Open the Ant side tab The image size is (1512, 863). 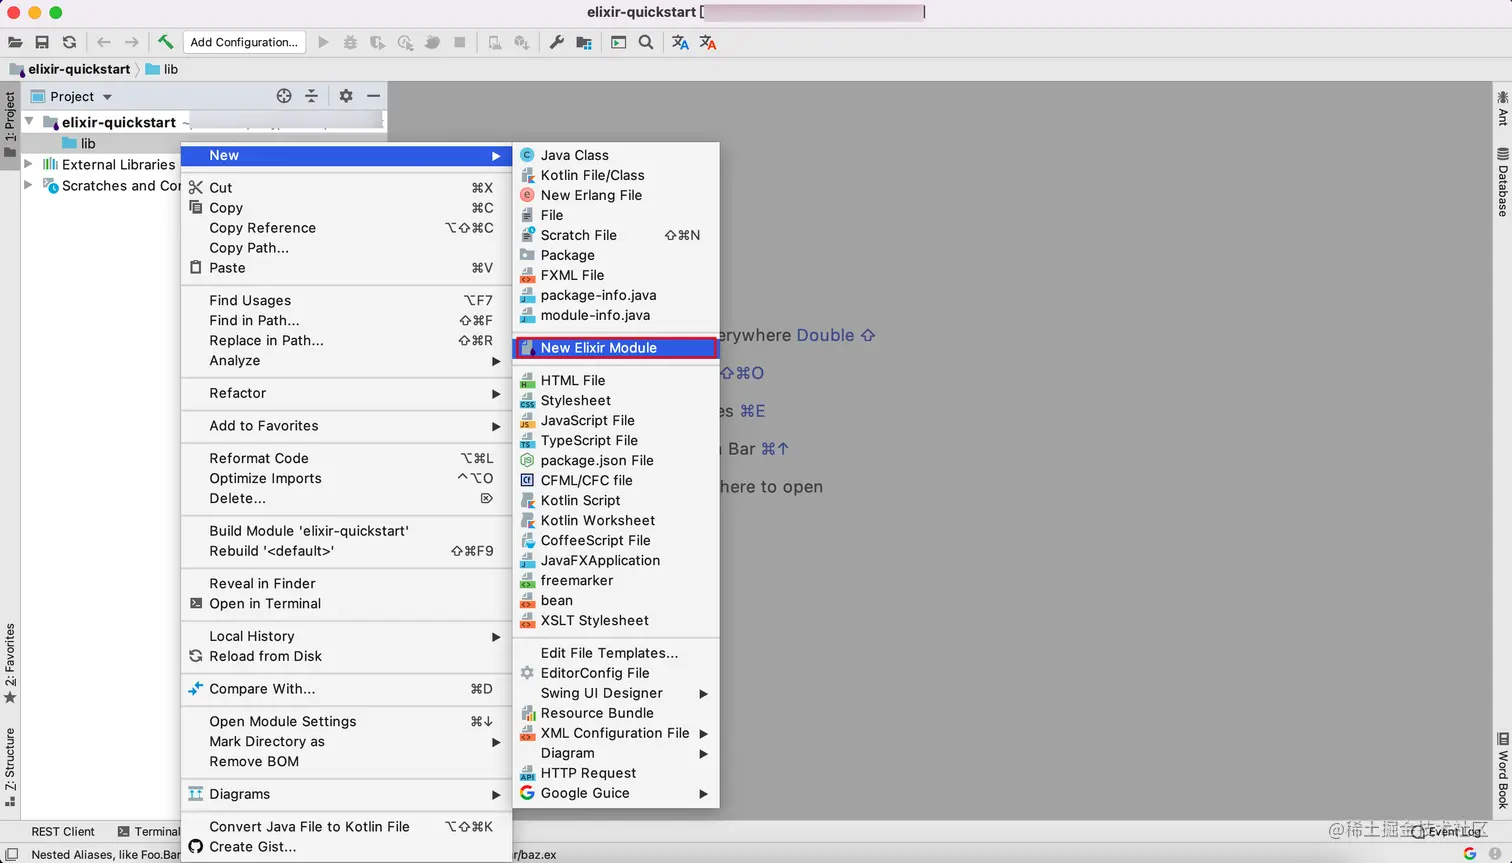(x=1502, y=108)
